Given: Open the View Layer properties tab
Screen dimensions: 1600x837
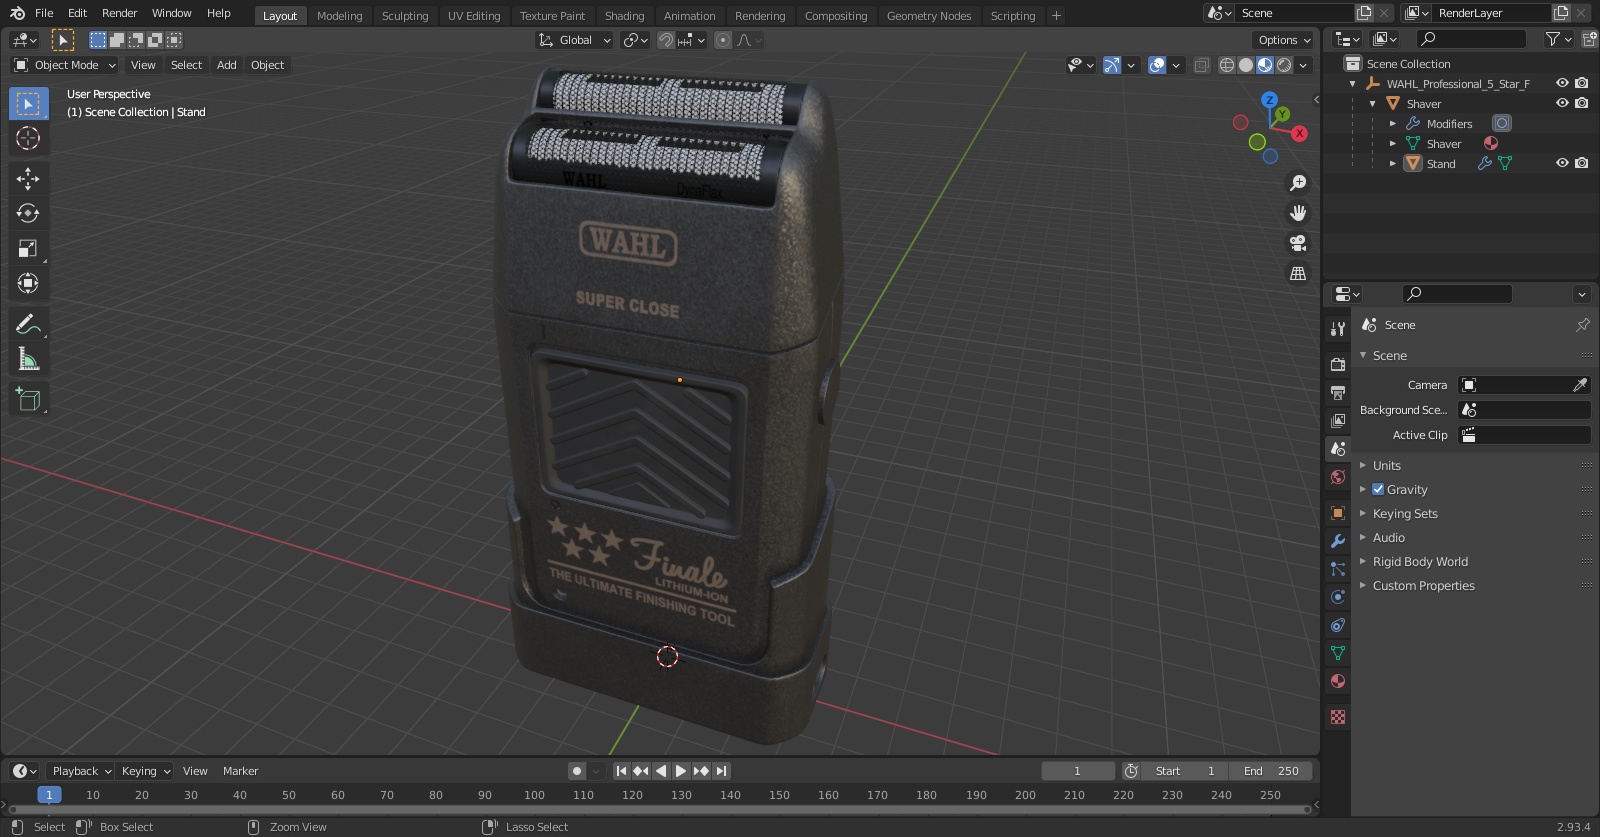Looking at the screenshot, I should click(1338, 420).
